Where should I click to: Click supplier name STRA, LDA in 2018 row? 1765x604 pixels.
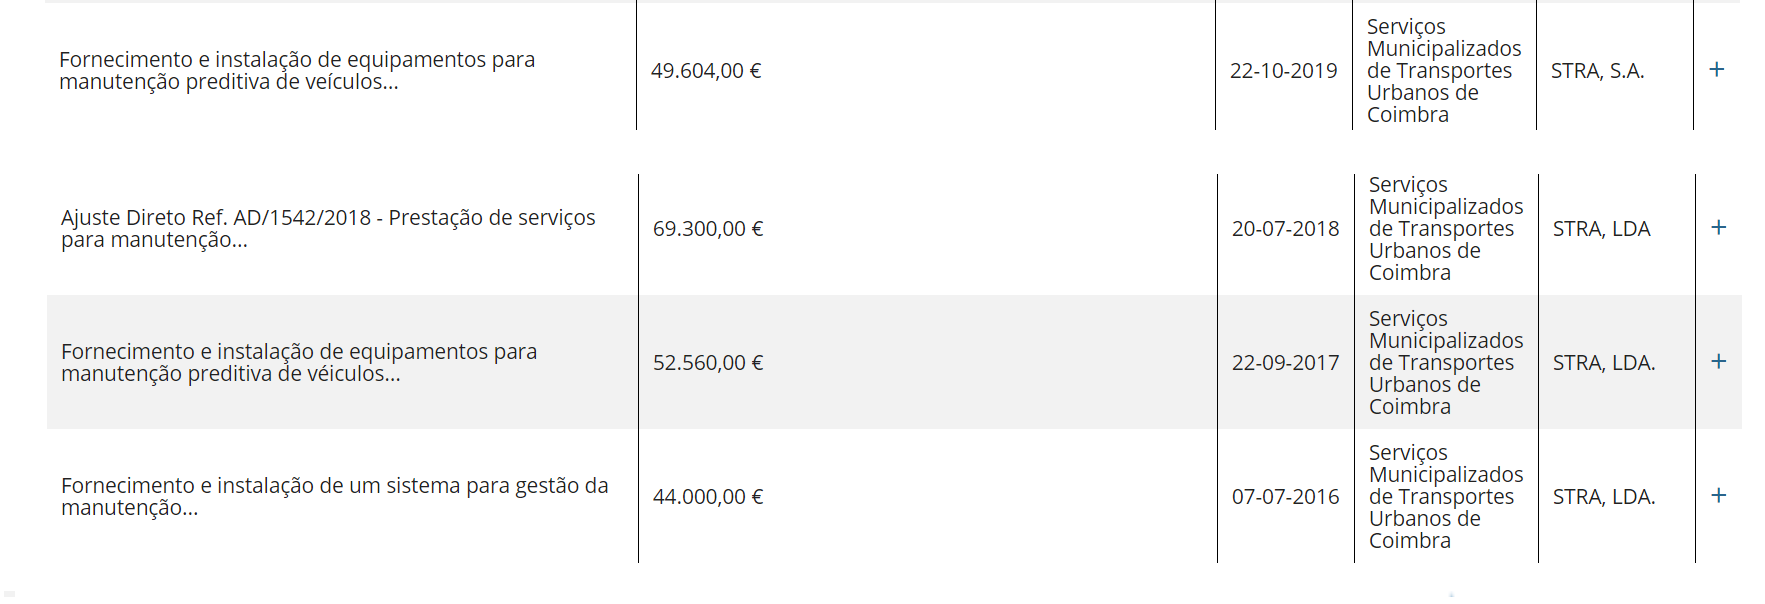coord(1601,229)
